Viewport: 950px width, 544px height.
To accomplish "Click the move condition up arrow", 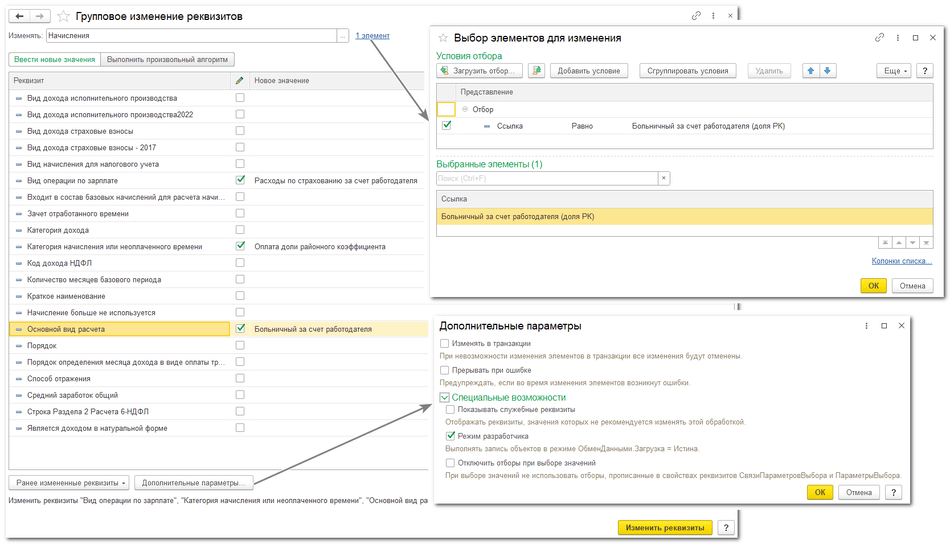I will click(811, 71).
